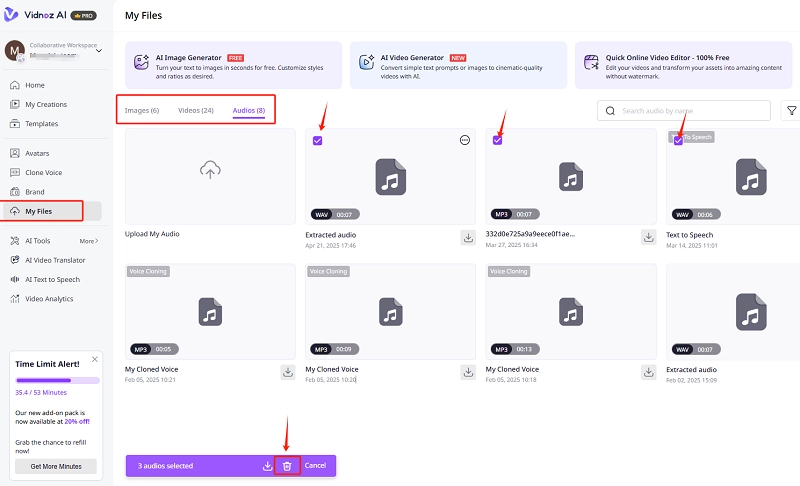This screenshot has height=486, width=800.
Task: Click the minutes usage progress bar
Action: click(57, 380)
